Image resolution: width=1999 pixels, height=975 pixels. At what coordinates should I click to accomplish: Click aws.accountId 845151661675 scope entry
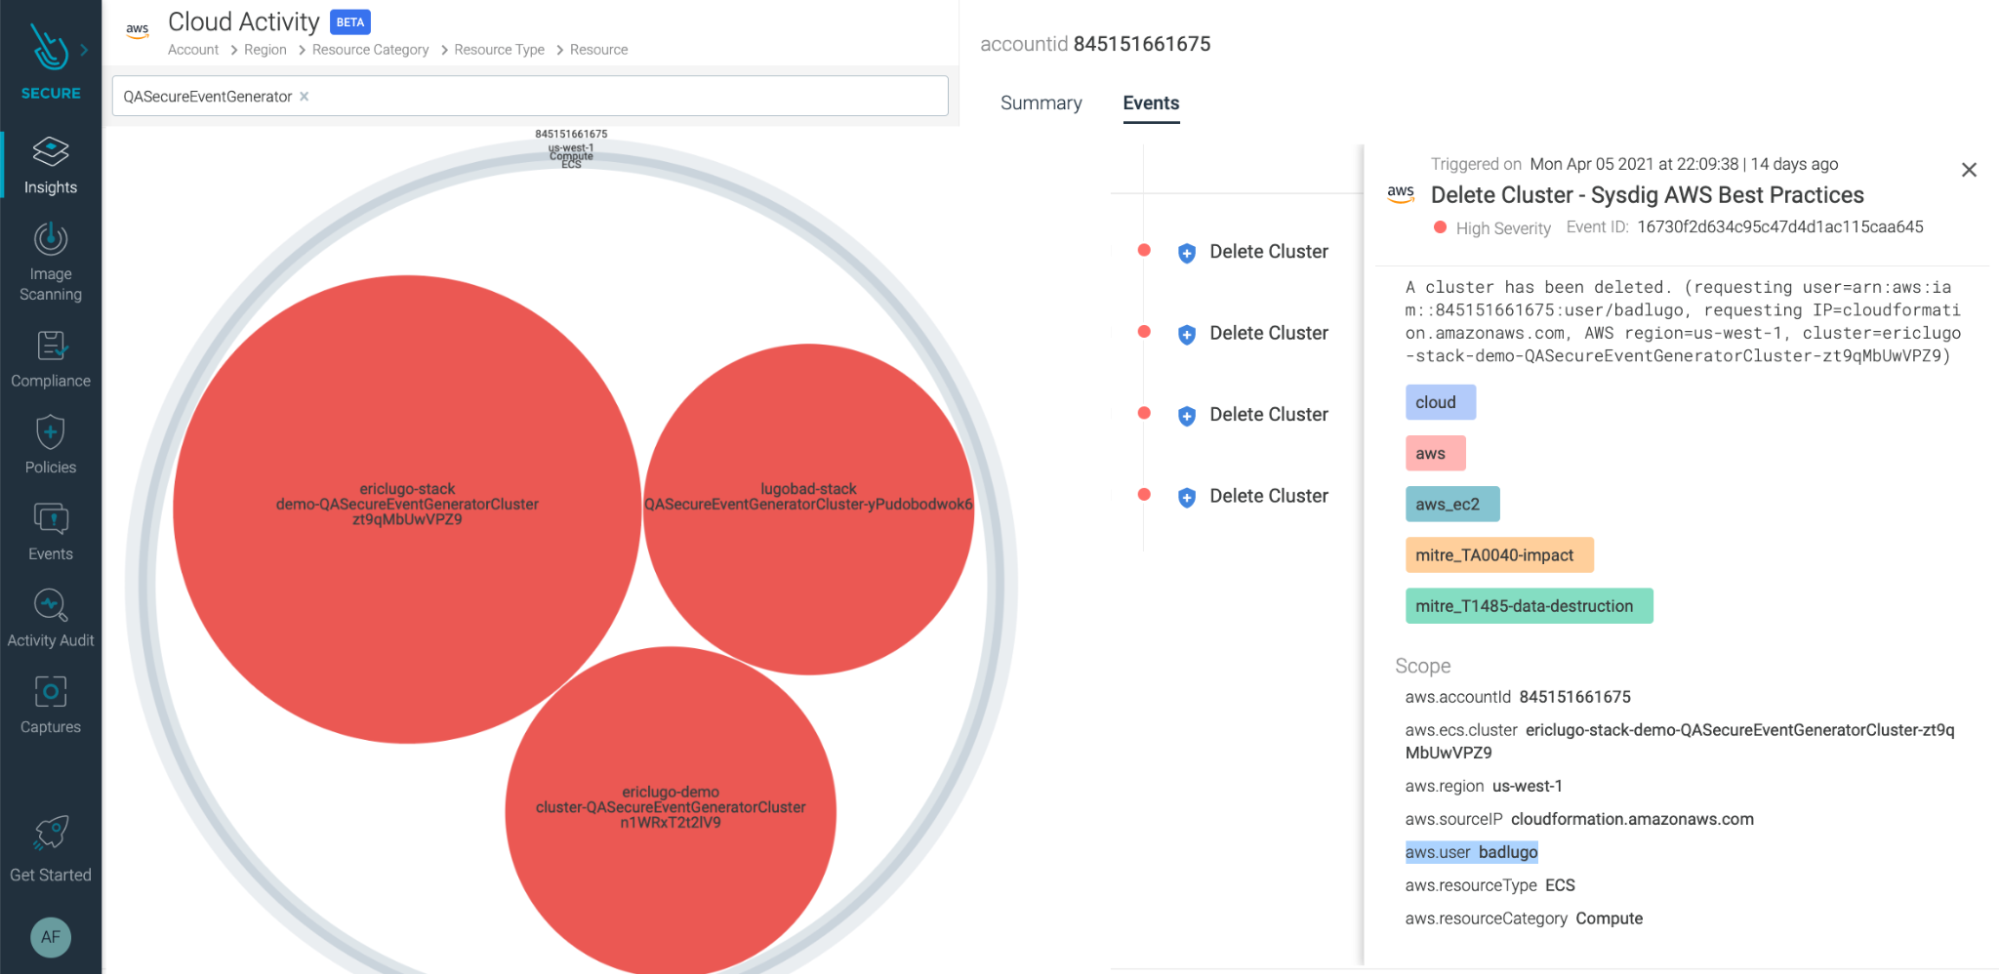pos(1517,697)
